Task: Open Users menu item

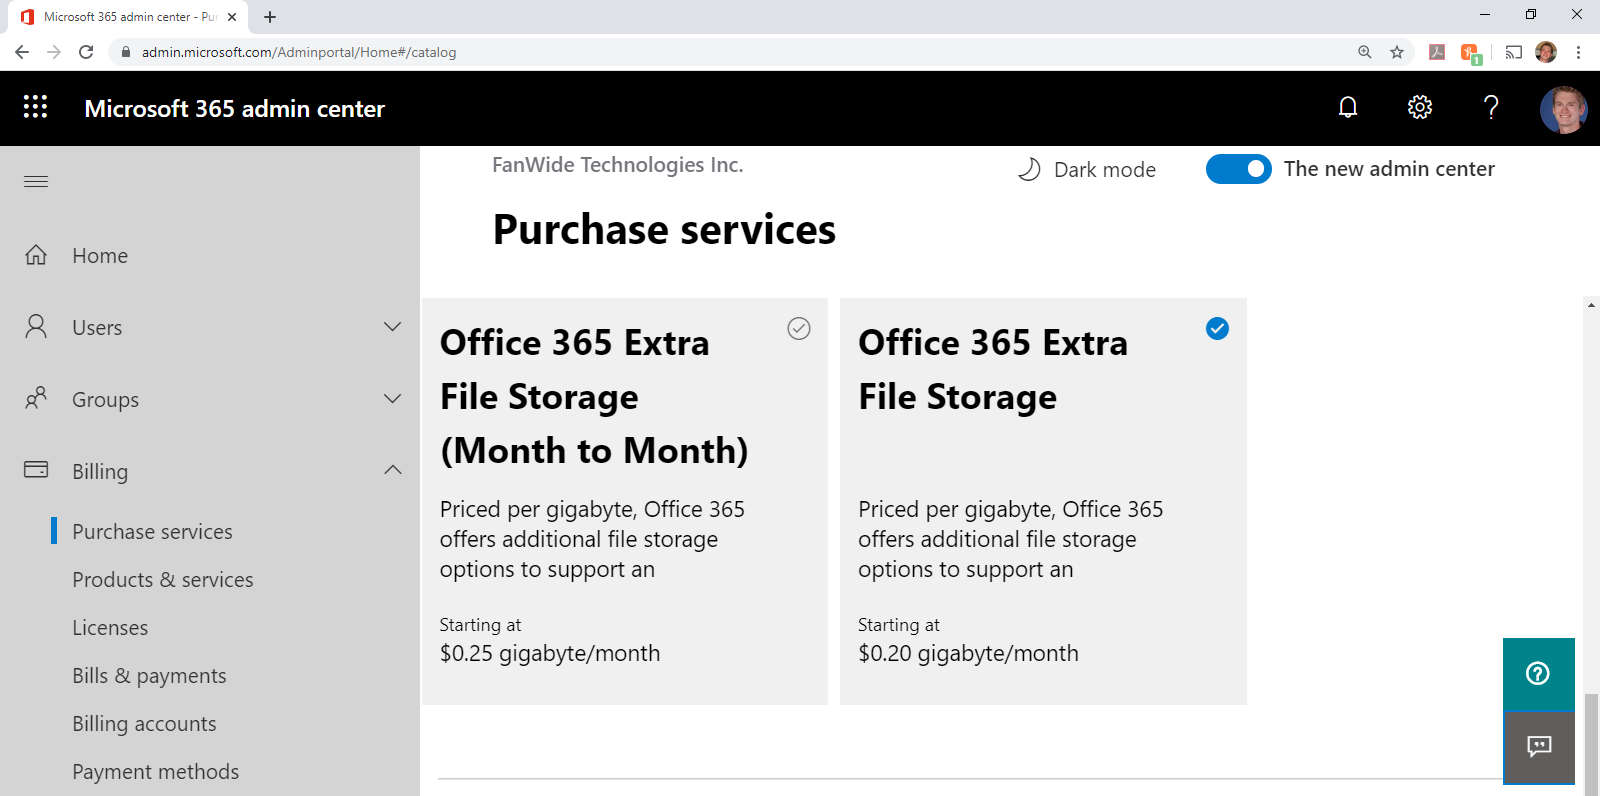Action: (97, 327)
